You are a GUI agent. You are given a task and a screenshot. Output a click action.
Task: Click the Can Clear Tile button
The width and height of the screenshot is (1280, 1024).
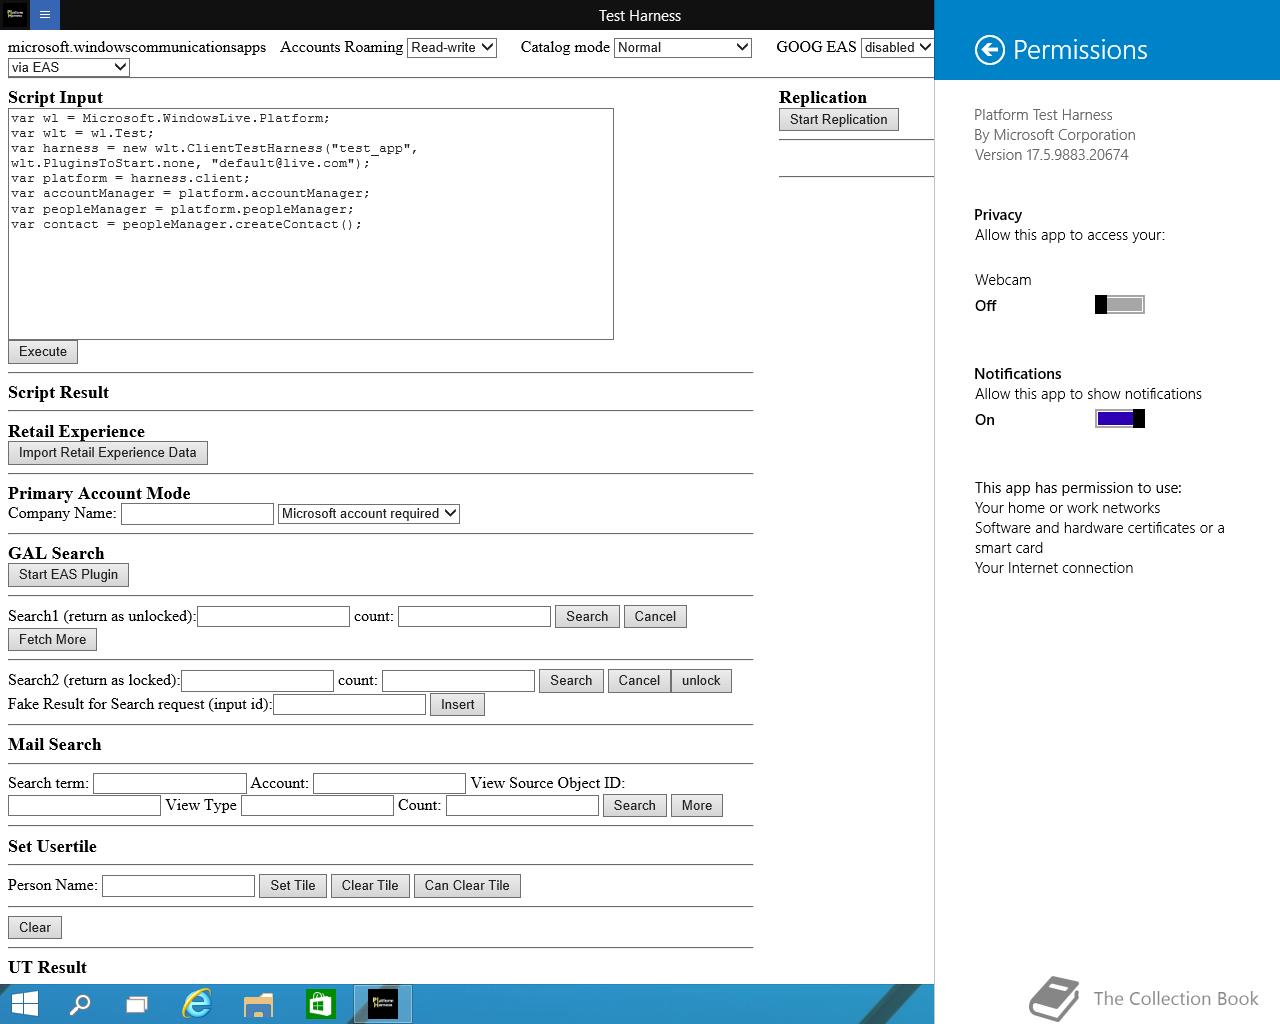tap(467, 886)
